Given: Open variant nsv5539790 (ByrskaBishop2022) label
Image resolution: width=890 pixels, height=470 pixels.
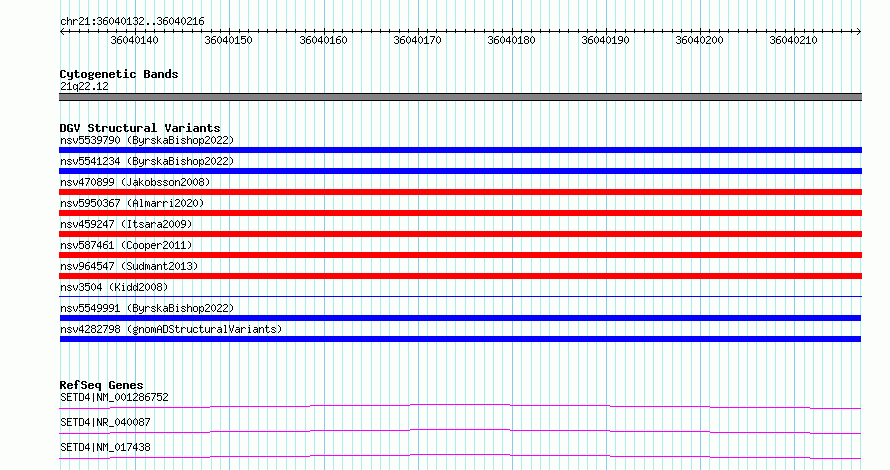Looking at the screenshot, I should point(147,140).
